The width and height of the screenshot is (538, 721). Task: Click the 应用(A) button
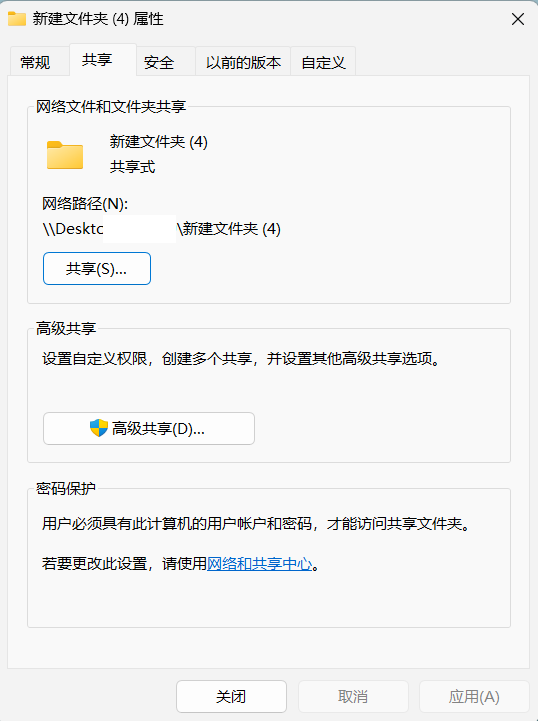474,697
